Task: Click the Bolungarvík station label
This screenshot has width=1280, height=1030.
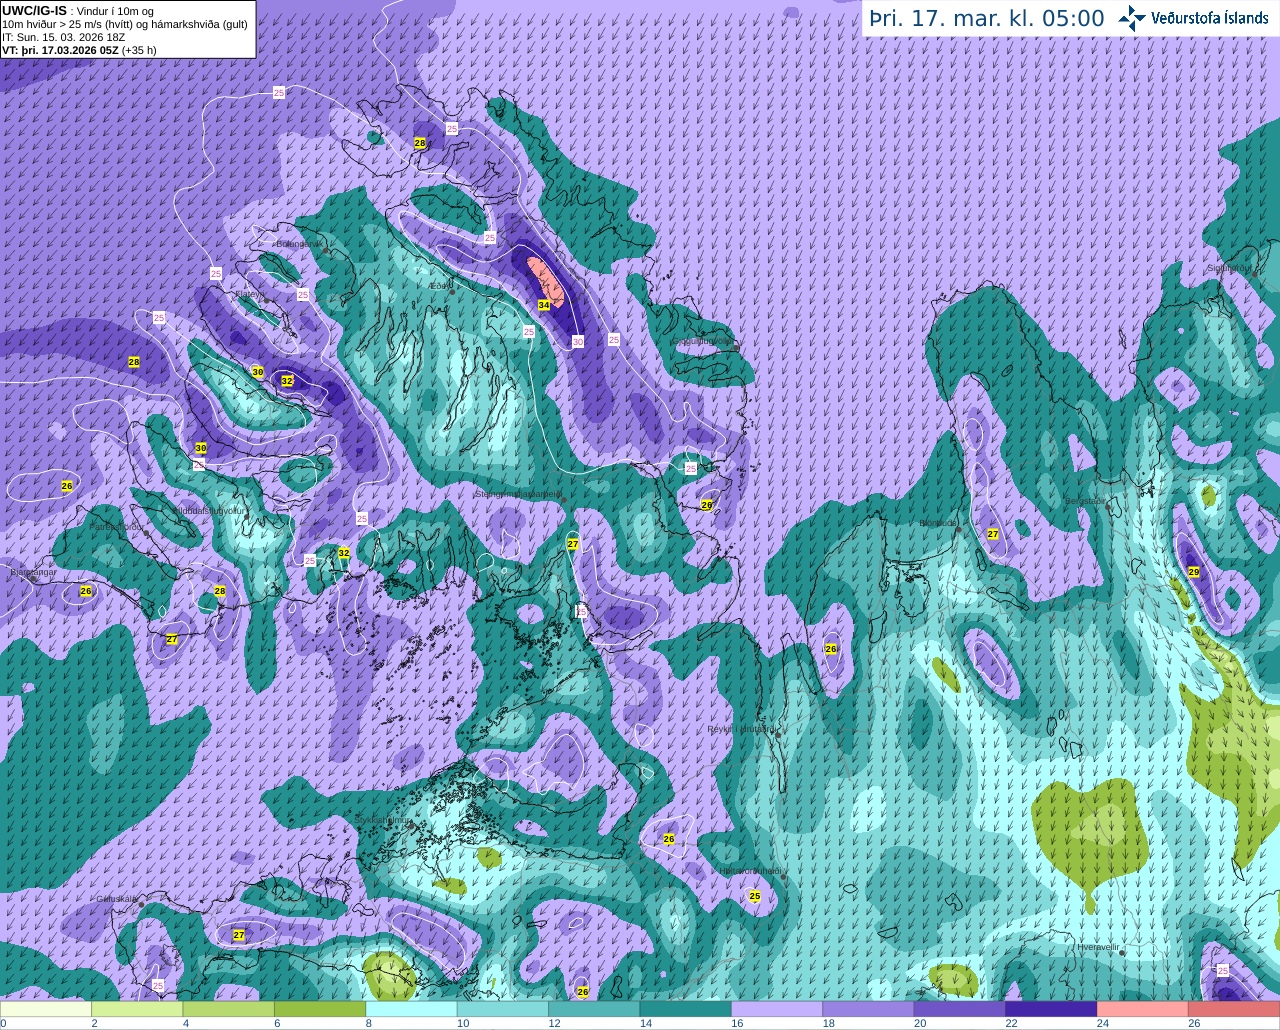Action: point(298,243)
